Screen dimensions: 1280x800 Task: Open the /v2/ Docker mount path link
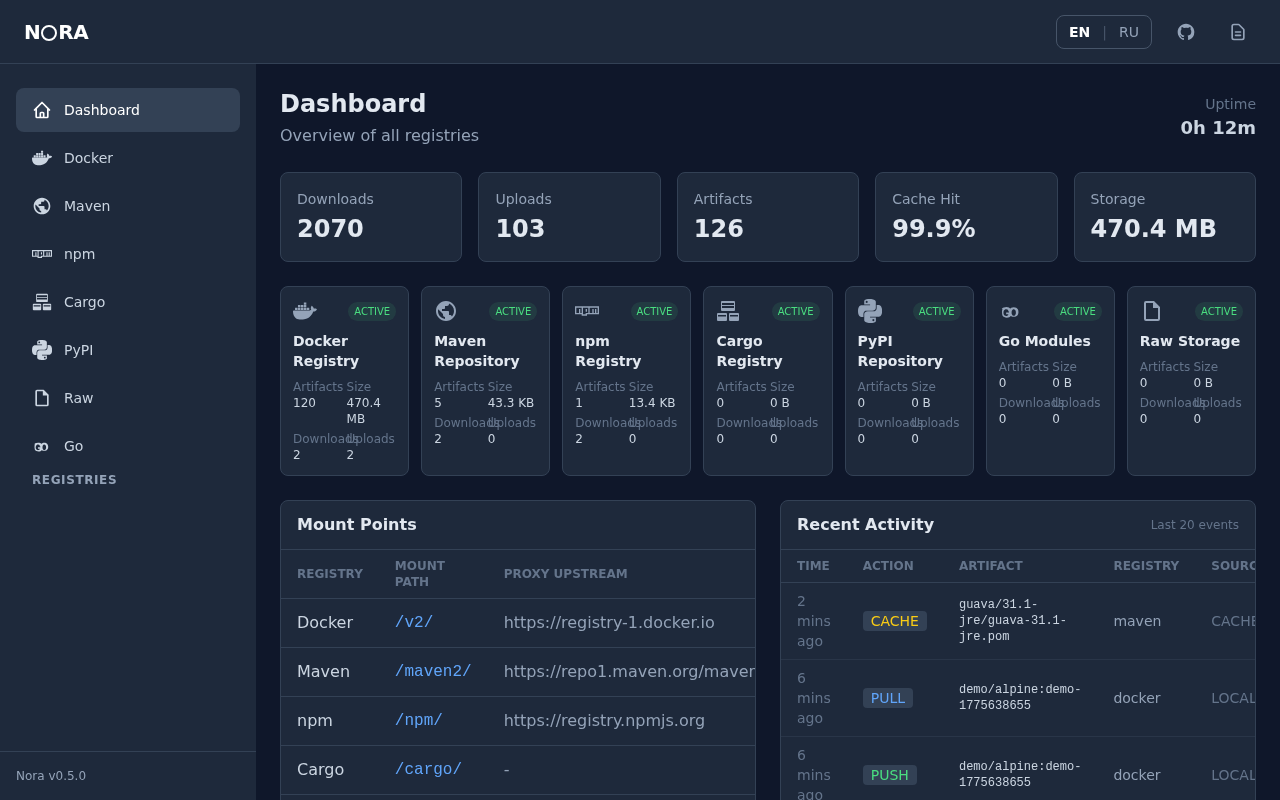(x=414, y=622)
